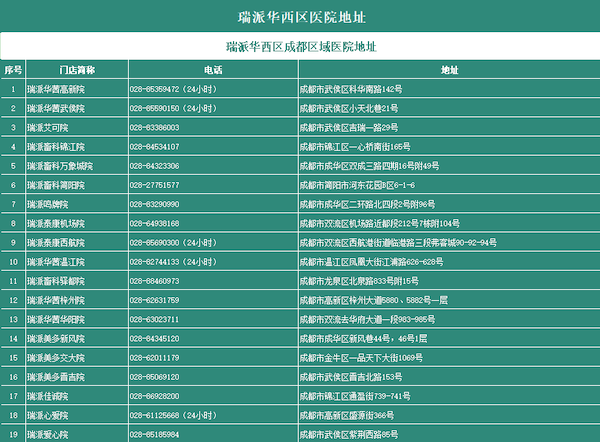Click the address 成都市成华区二环路北四段2号附96号
Image resolution: width=600 pixels, height=442 pixels.
[367, 204]
